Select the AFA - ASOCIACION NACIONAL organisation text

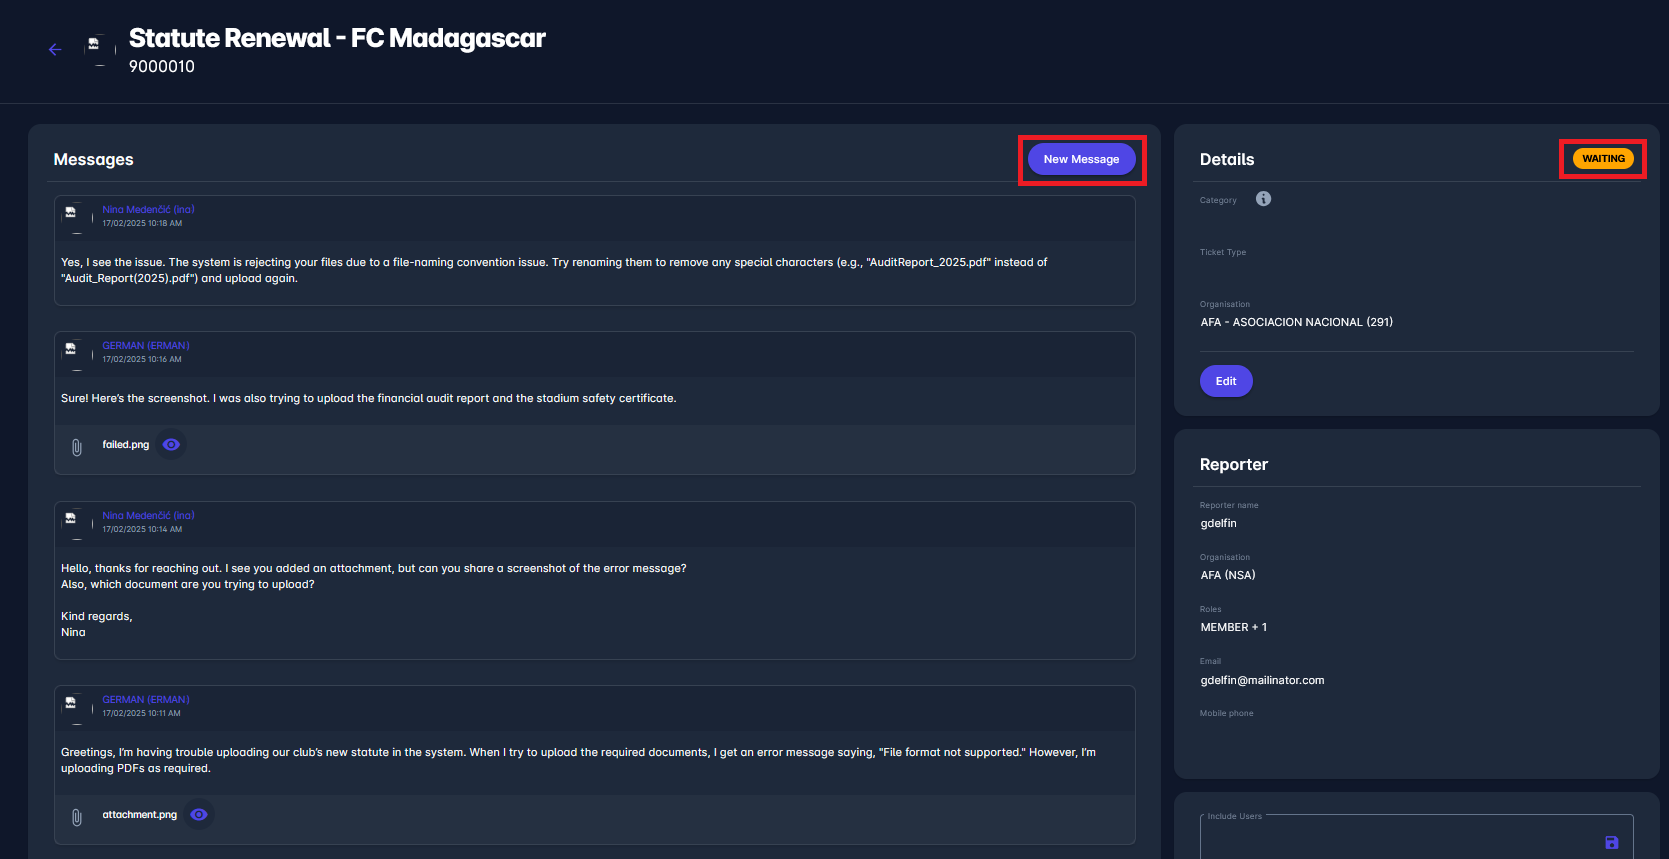pos(1296,322)
